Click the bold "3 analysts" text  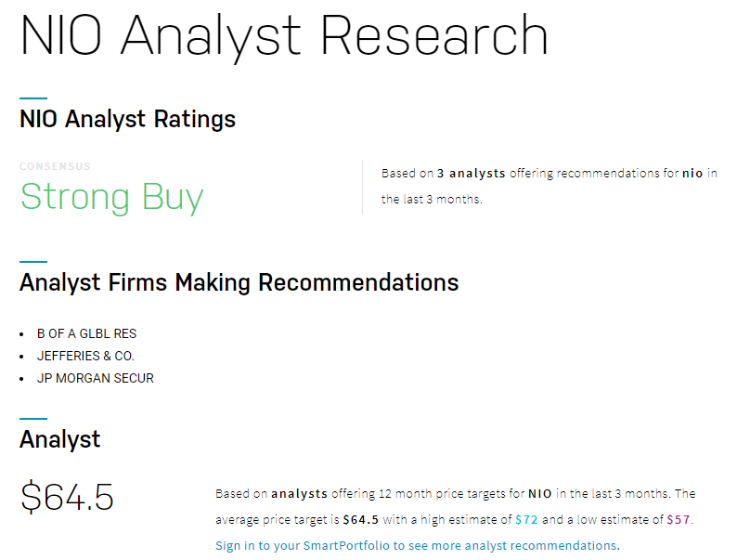tap(471, 173)
